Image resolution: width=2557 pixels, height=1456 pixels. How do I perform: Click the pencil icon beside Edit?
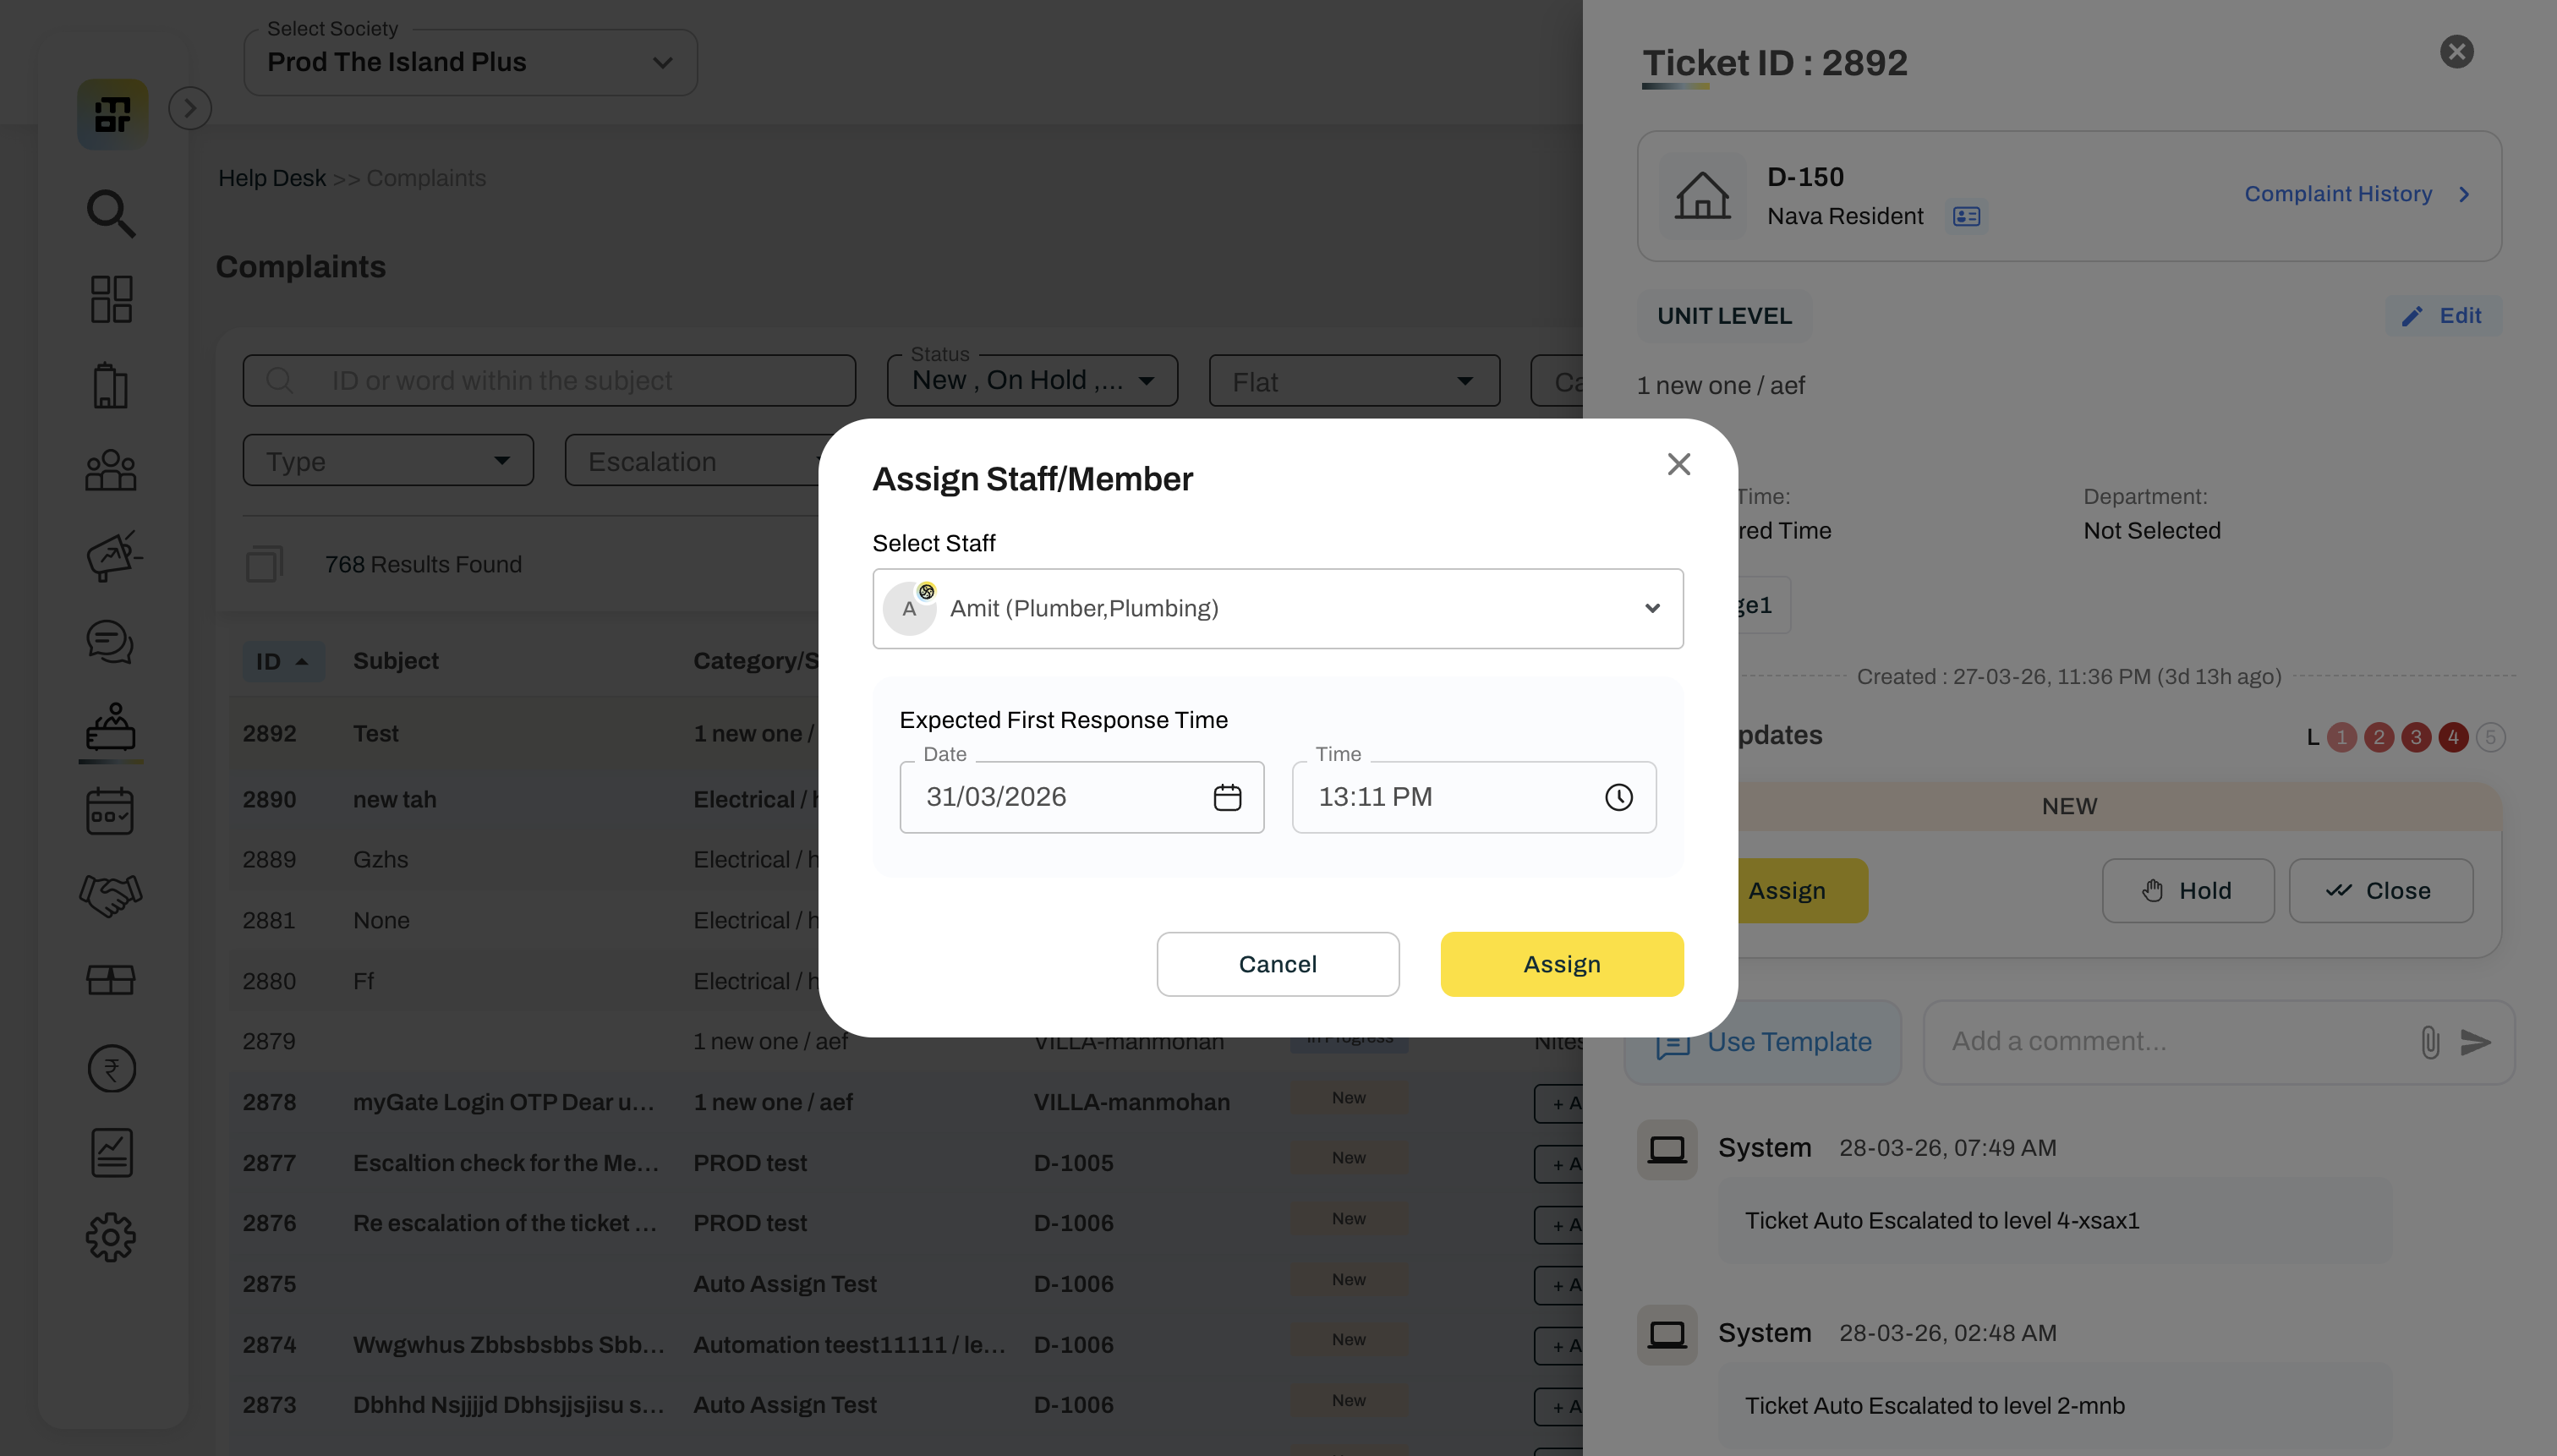[2412, 317]
